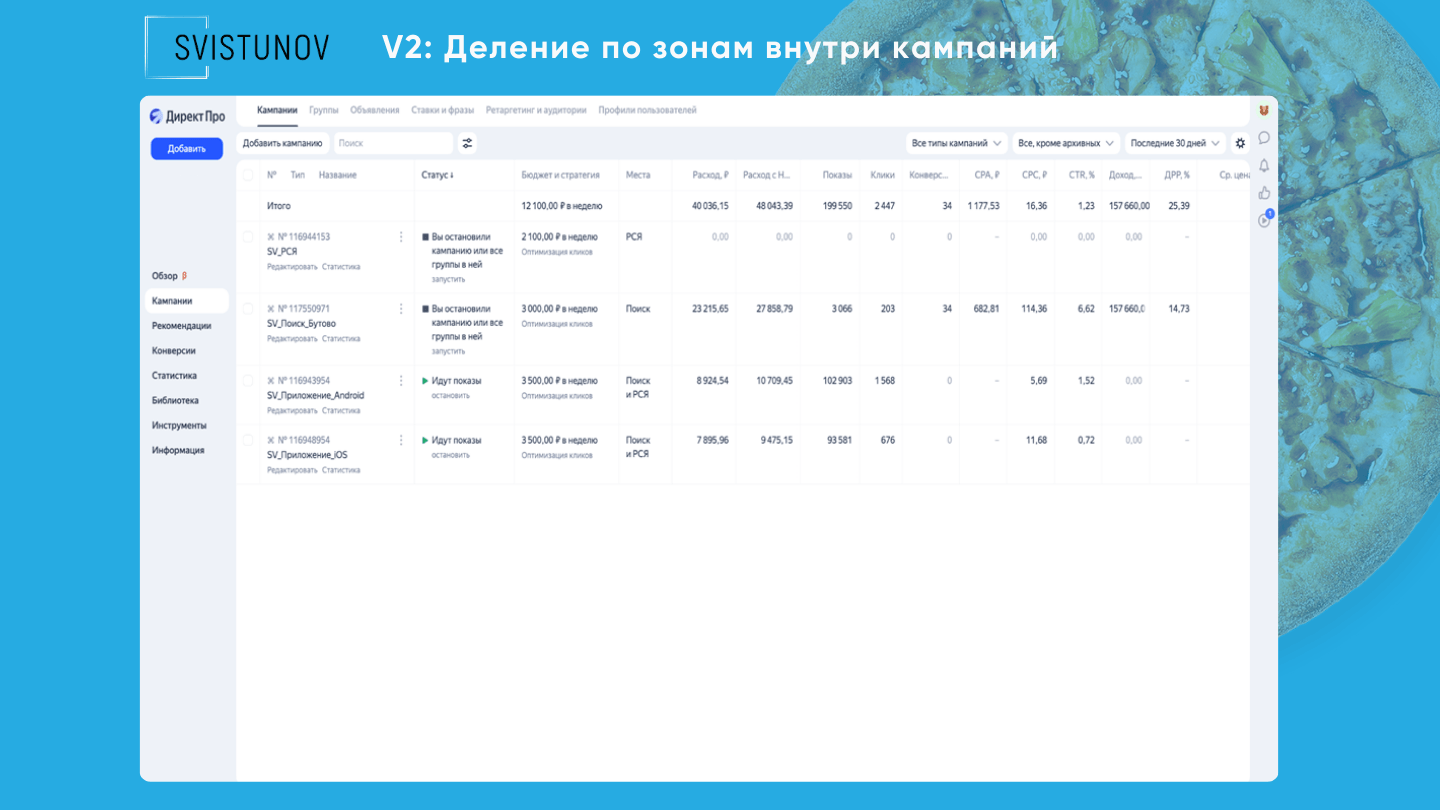
Task: Open three-dot menu for SV_РСЯ campaign
Action: (401, 237)
